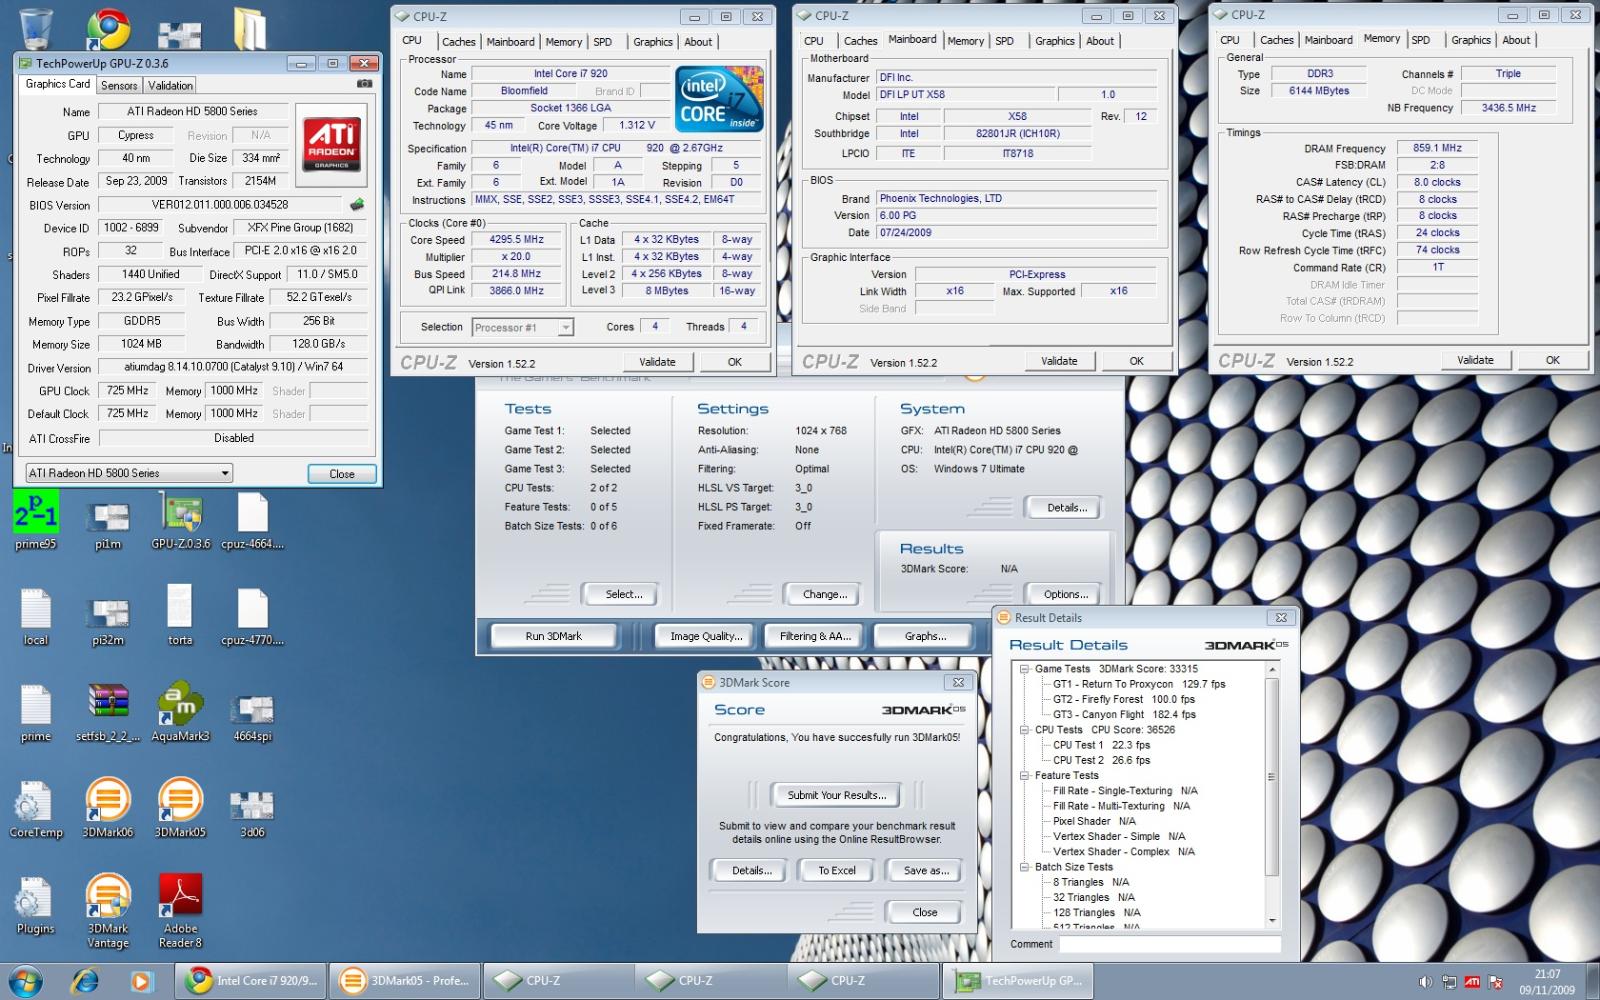Click Image Quality button in 3DMark05
The height and width of the screenshot is (1000, 1600).
point(706,636)
